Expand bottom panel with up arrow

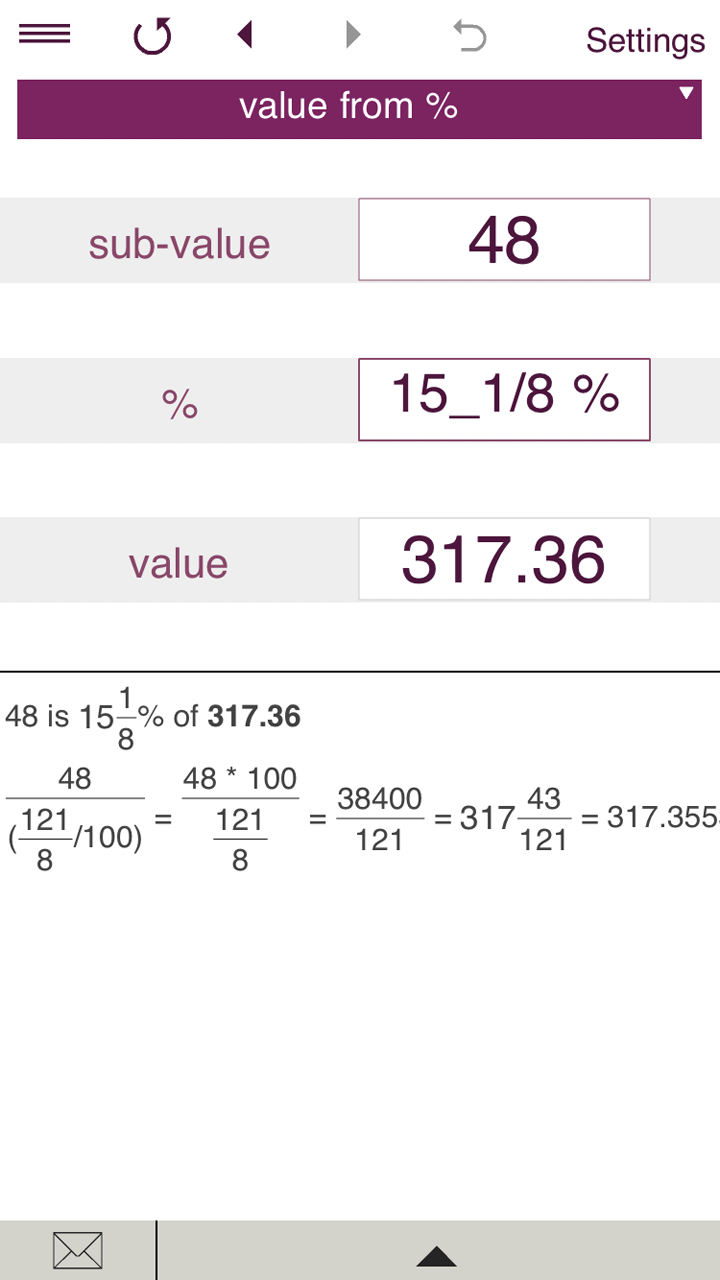[x=436, y=1256]
